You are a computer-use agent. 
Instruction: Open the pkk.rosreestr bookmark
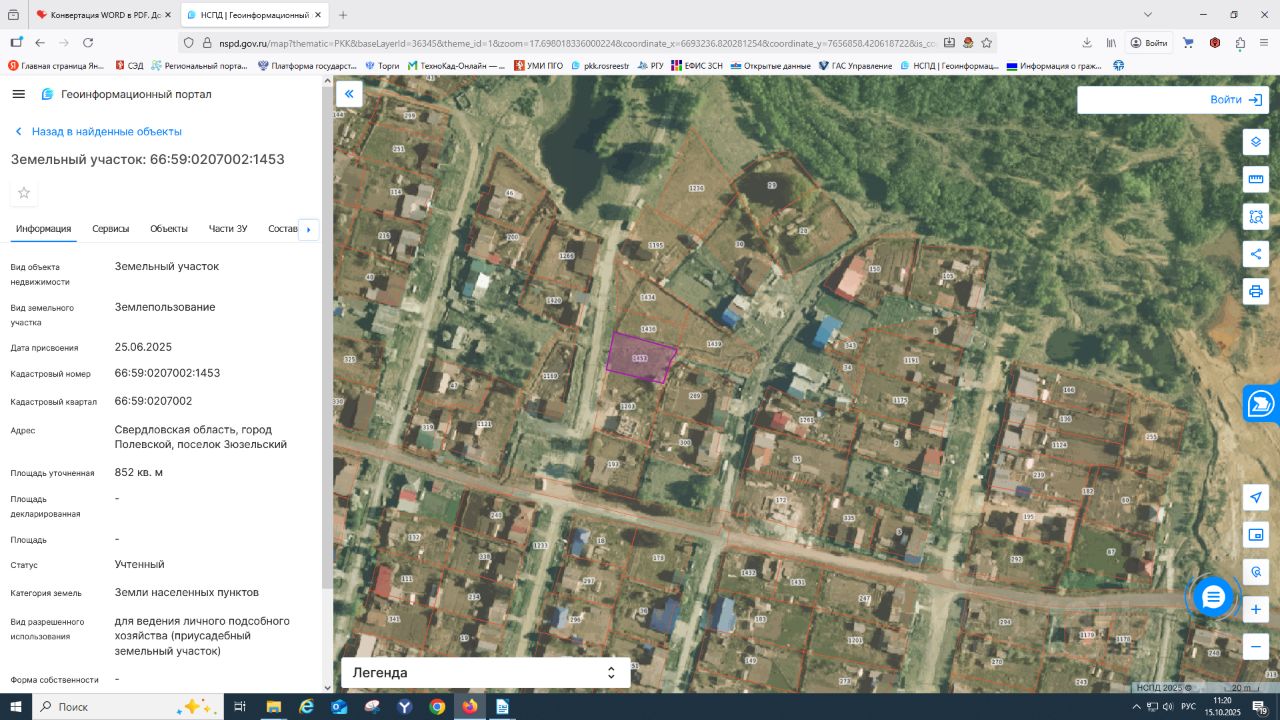point(600,66)
